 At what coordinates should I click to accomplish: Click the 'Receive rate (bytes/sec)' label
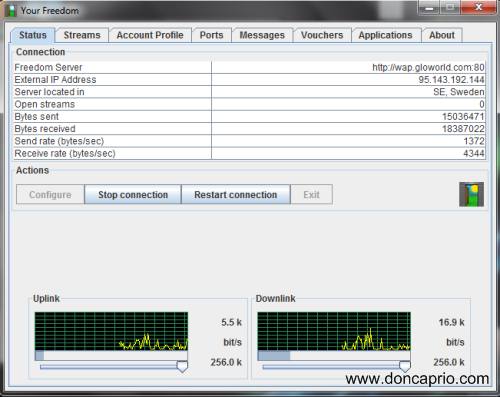65,153
